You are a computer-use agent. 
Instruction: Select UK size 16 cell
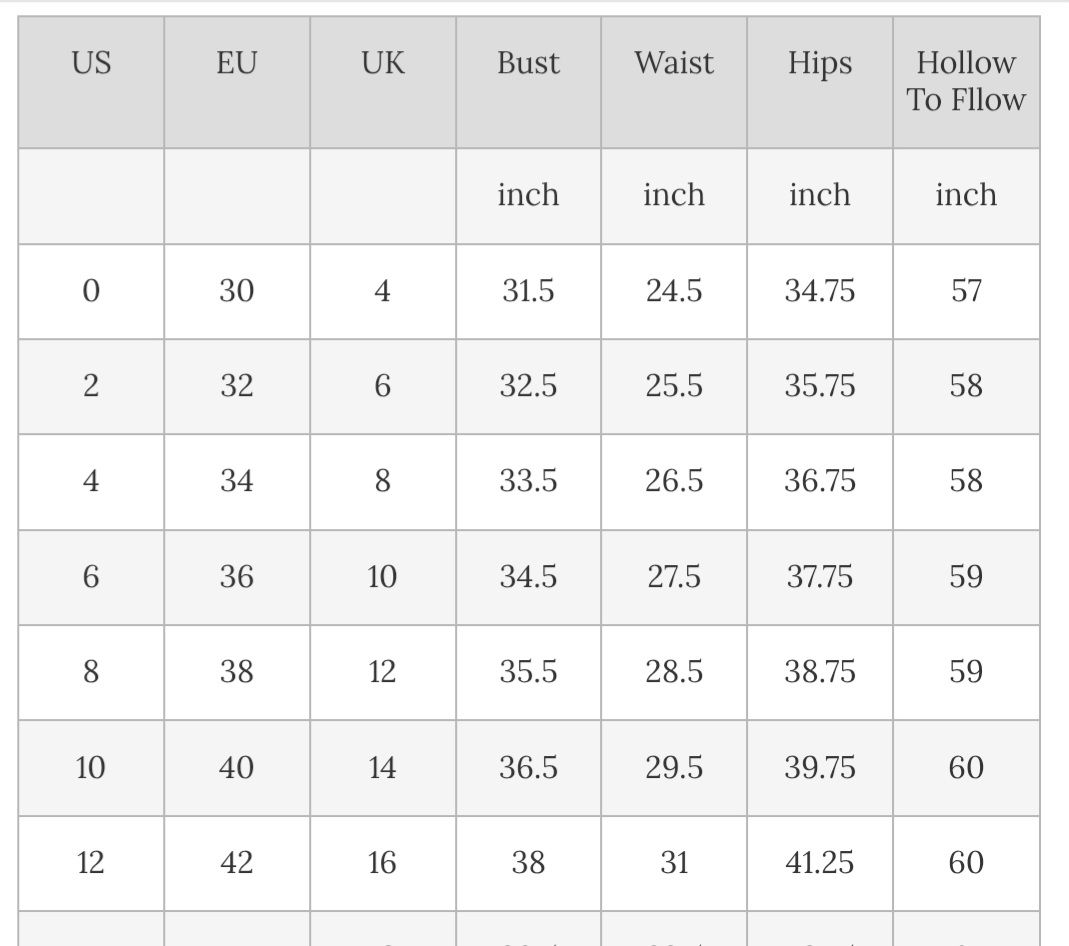[x=383, y=862]
